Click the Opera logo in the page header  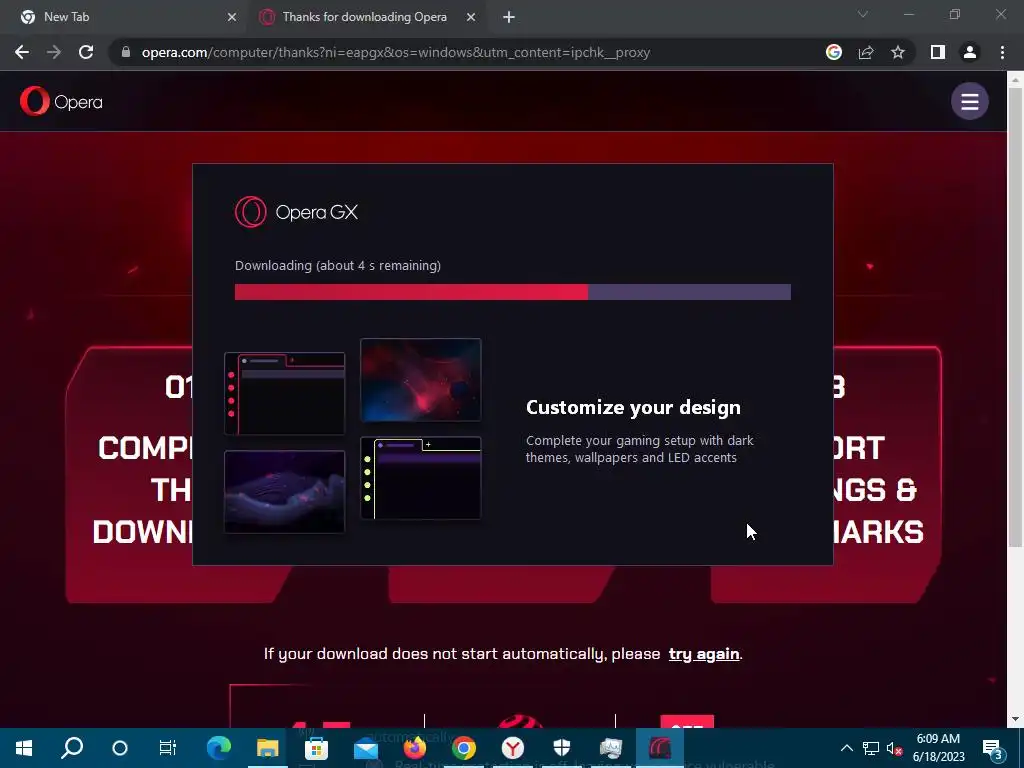click(x=61, y=101)
